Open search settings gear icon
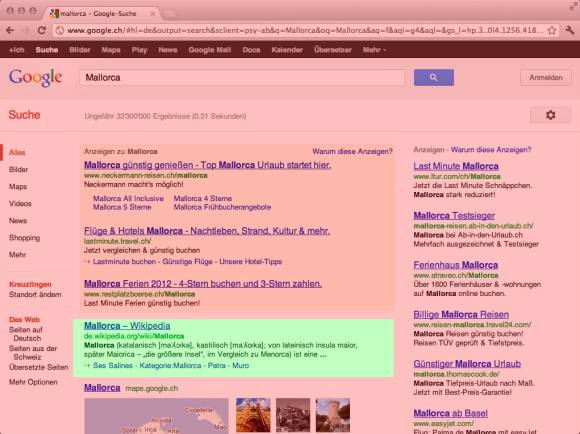Image resolution: width=580 pixels, height=434 pixels. (550, 115)
